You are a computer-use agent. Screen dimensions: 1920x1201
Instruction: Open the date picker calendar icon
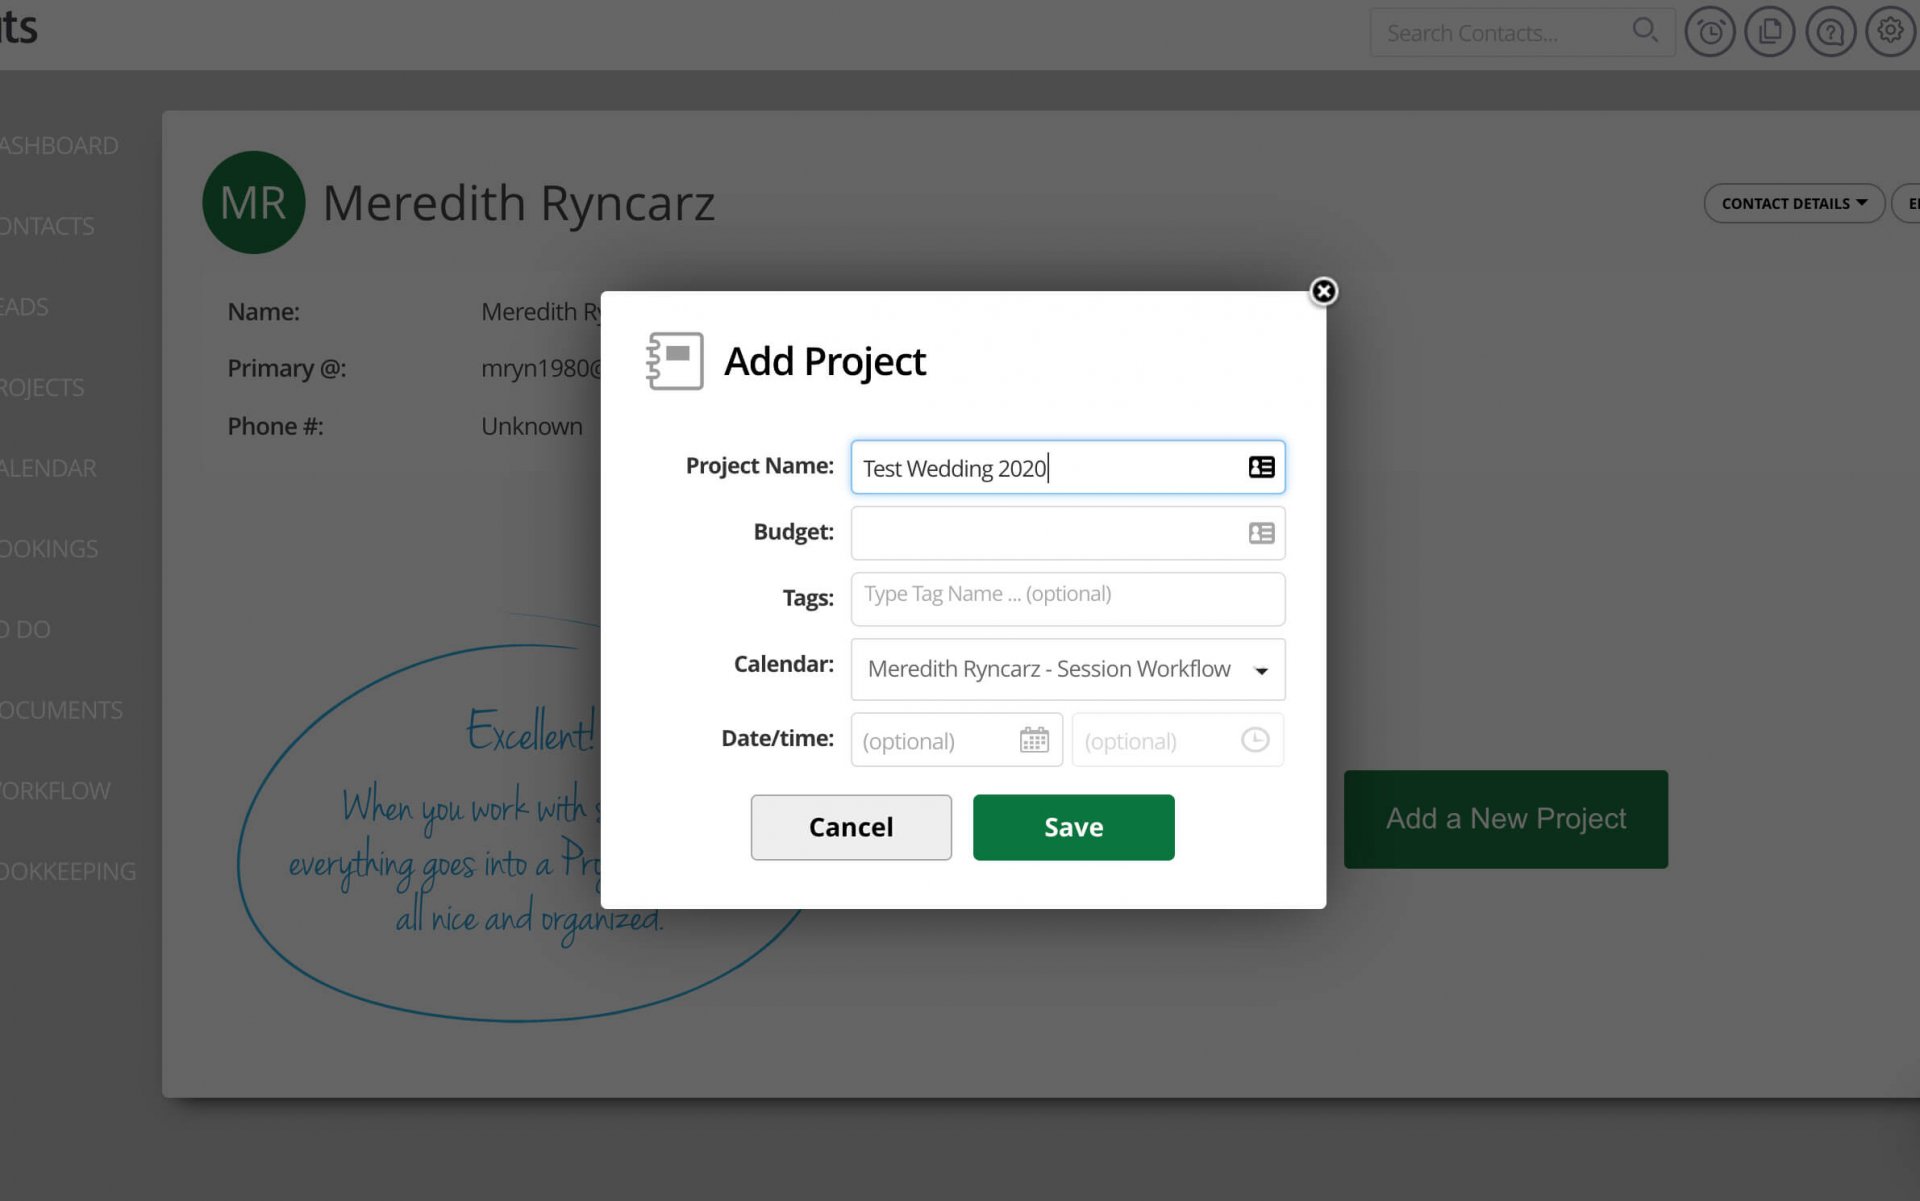[1034, 740]
